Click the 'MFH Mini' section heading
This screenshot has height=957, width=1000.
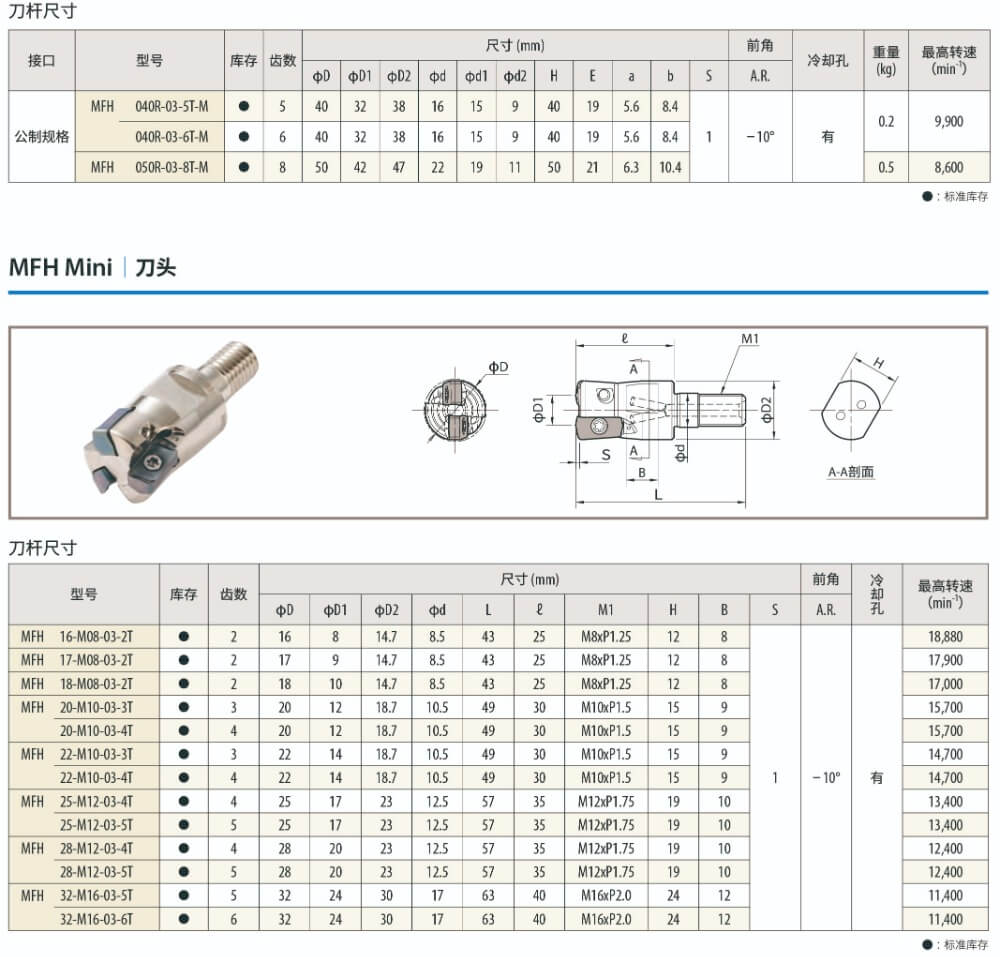click(x=61, y=267)
